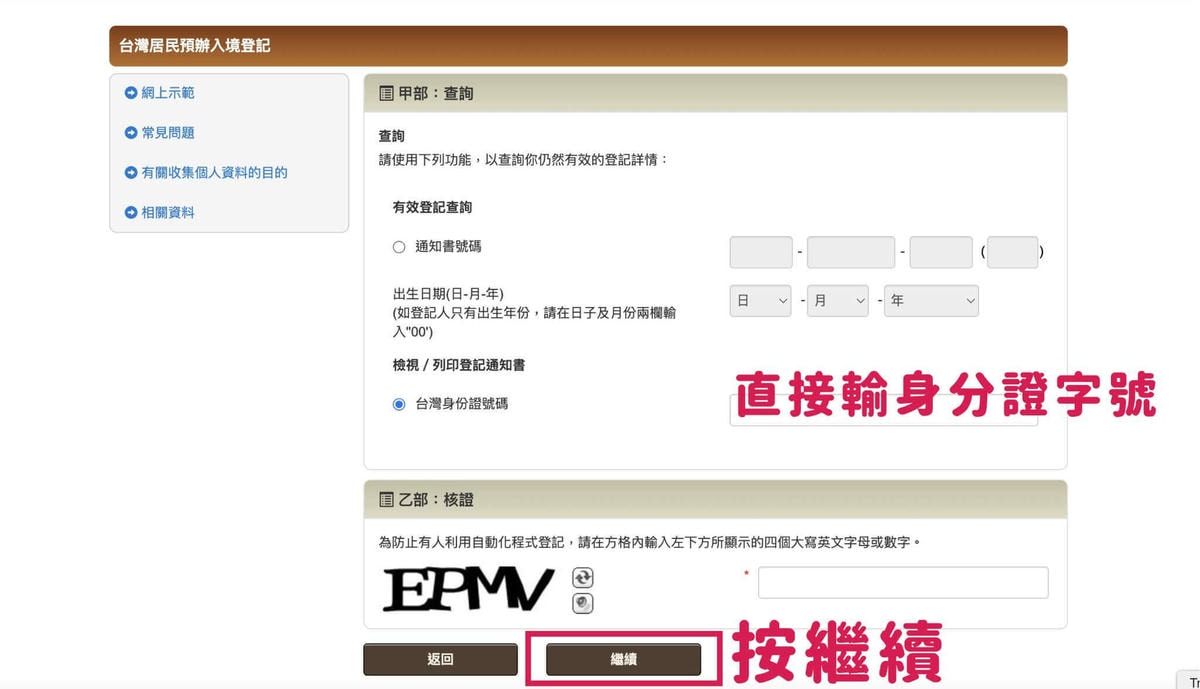Play the captcha audio icon
1200x689 pixels.
tap(582, 603)
